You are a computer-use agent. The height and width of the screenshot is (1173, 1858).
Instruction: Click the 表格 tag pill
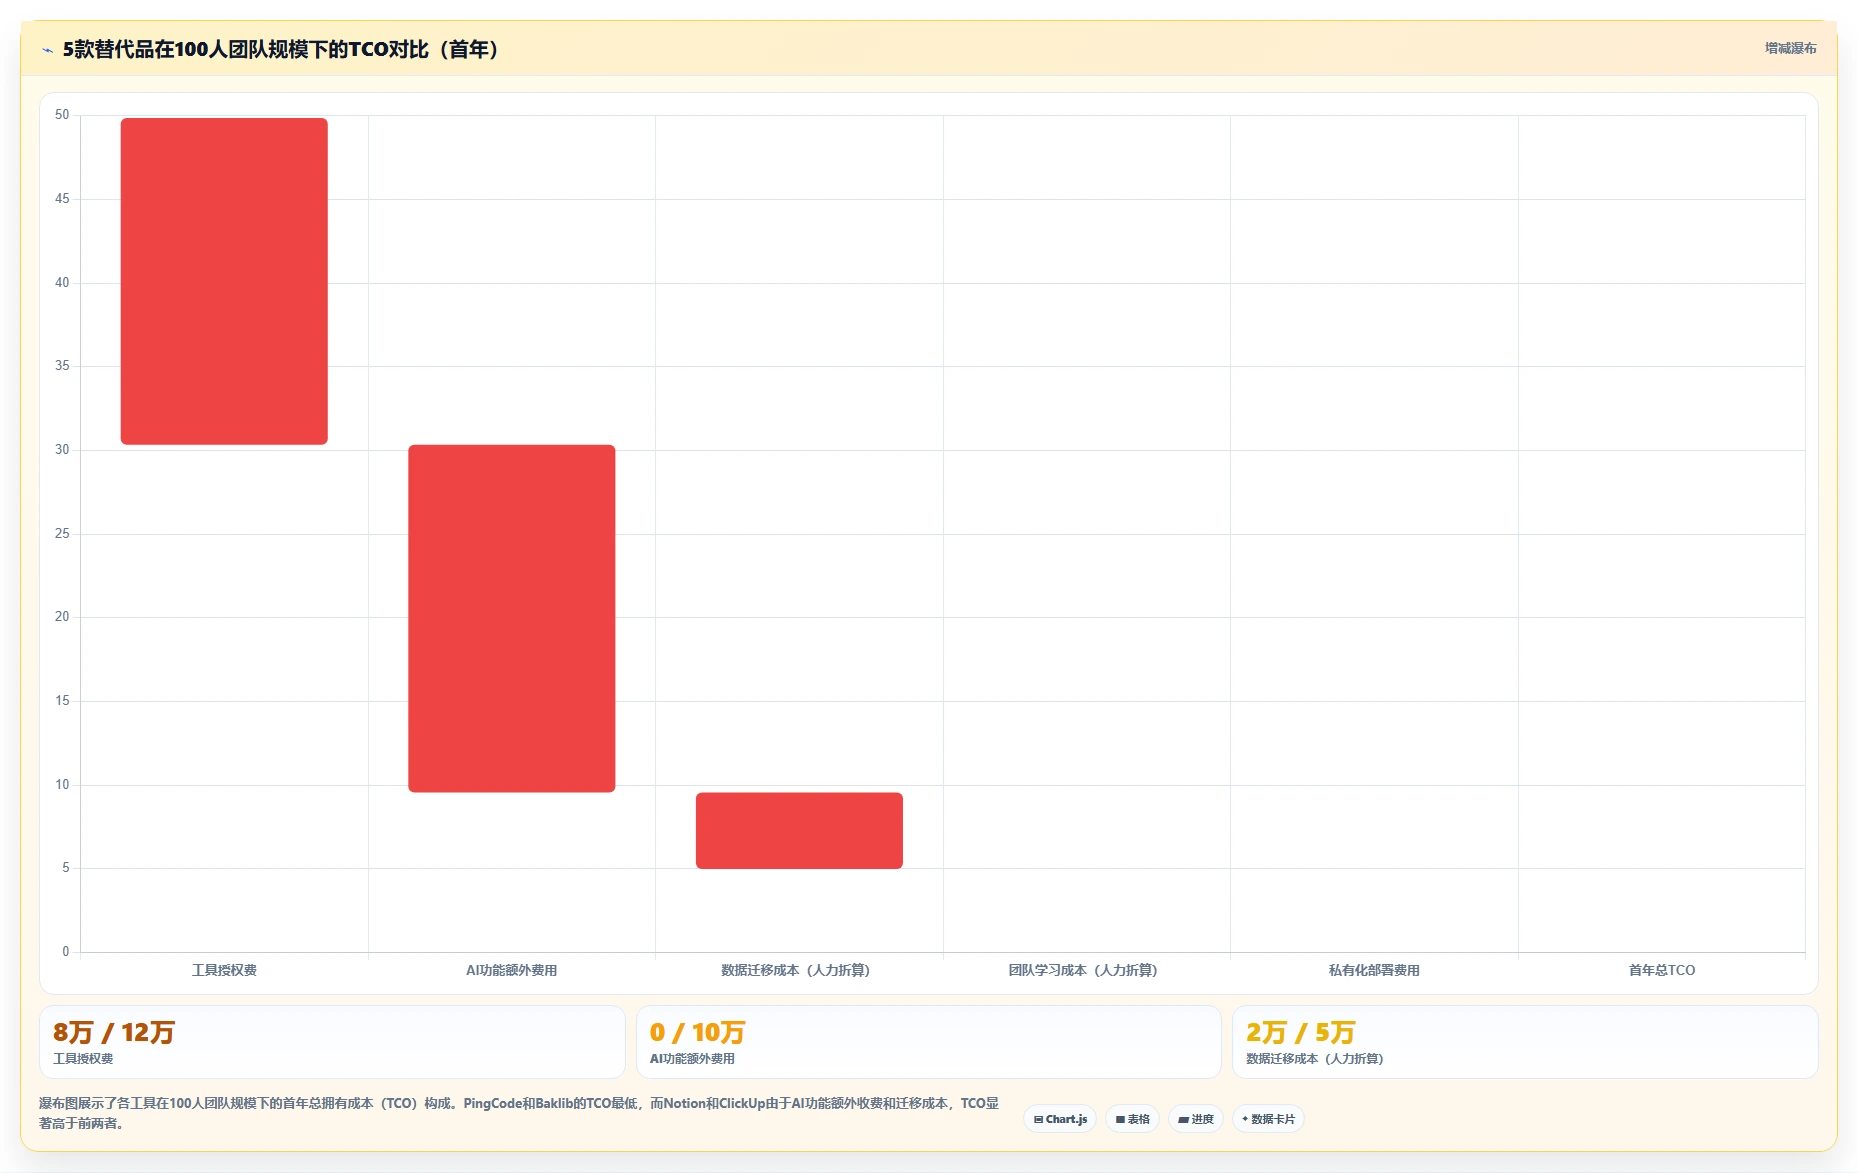click(x=1132, y=1119)
